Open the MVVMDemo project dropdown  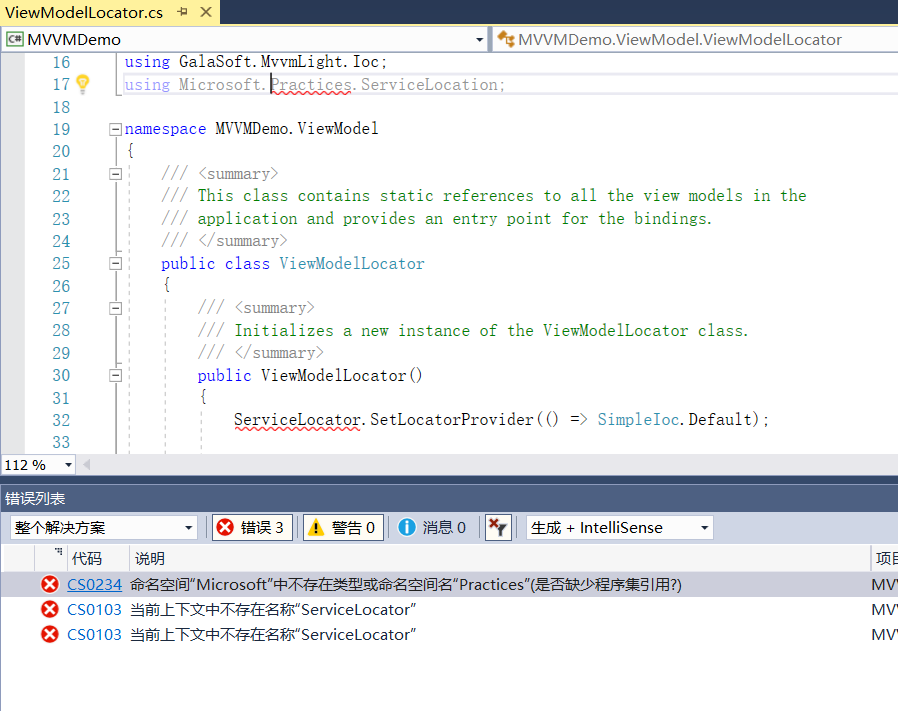479,40
